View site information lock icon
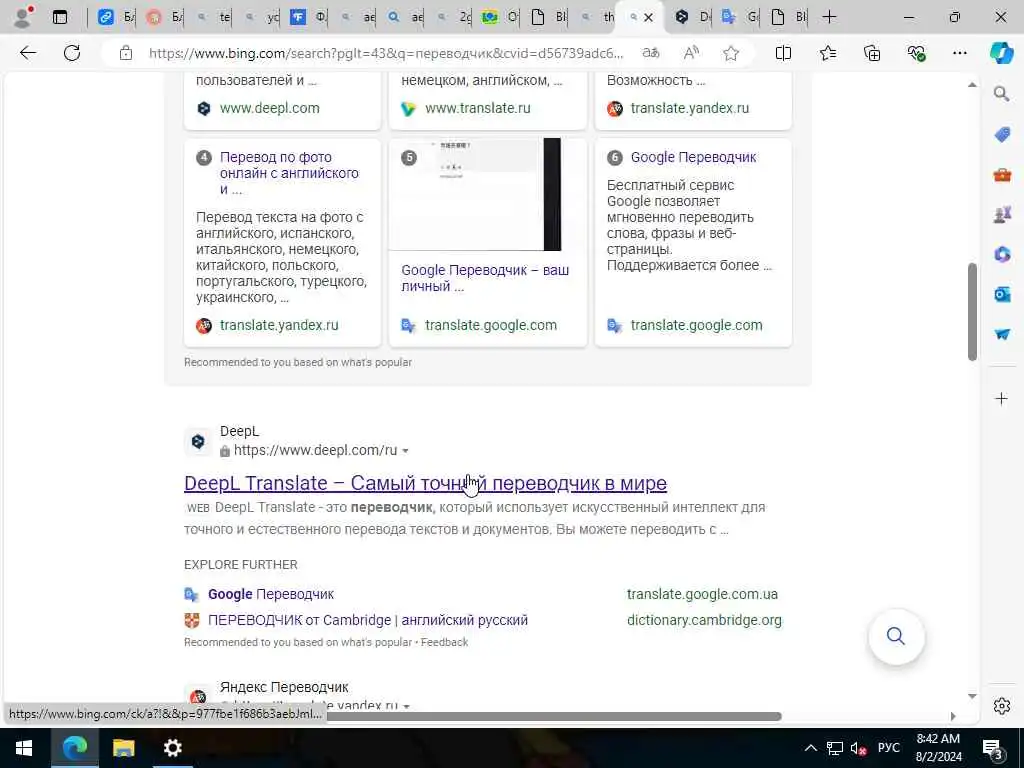The image size is (1024, 768). pos(126,53)
